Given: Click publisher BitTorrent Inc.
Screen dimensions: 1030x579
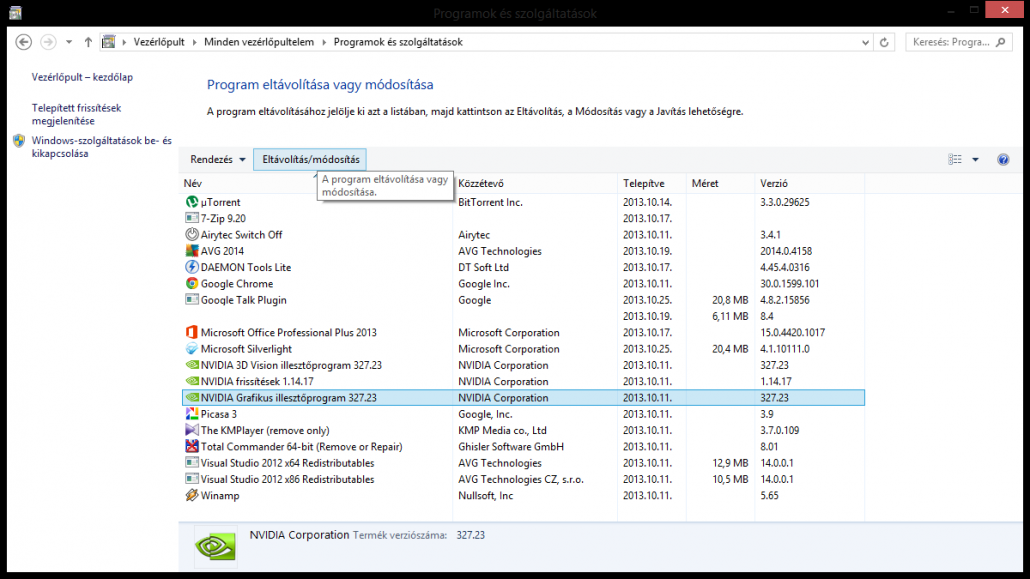Looking at the screenshot, I should [490, 202].
